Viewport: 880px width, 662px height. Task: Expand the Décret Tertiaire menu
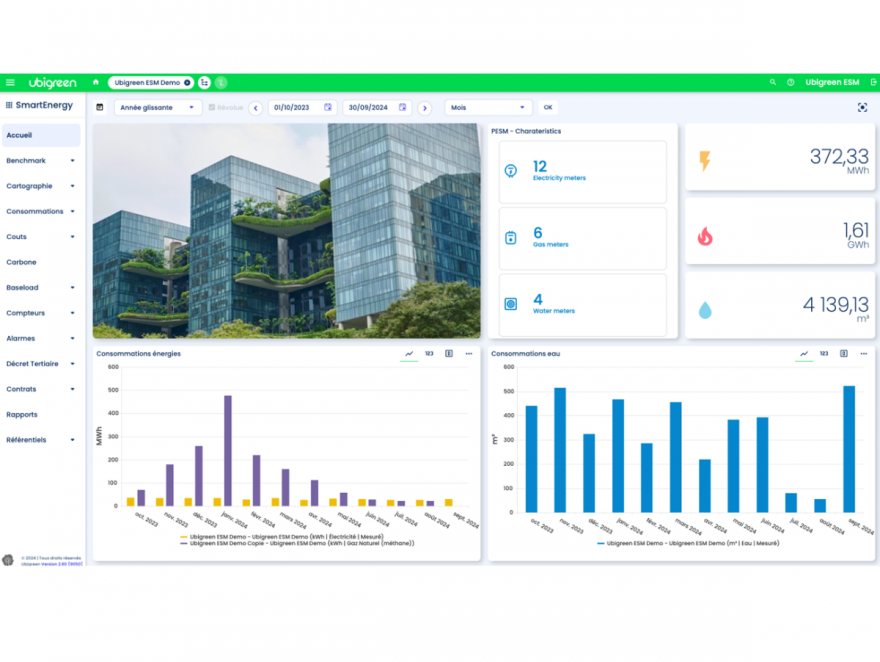[x=40, y=364]
